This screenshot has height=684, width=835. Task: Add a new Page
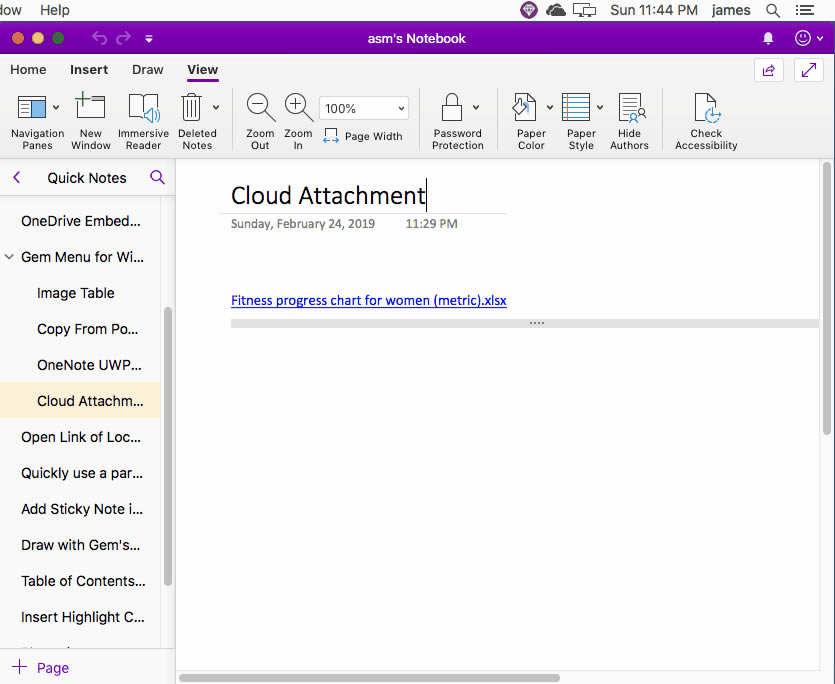coord(41,668)
